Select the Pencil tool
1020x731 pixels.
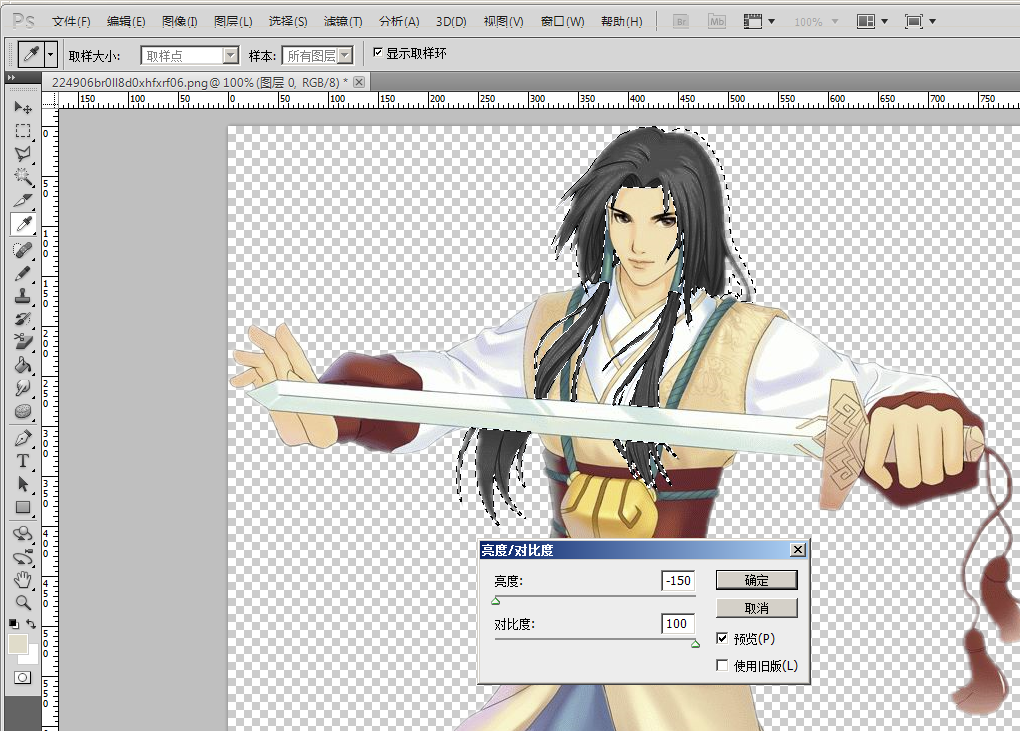point(23,273)
